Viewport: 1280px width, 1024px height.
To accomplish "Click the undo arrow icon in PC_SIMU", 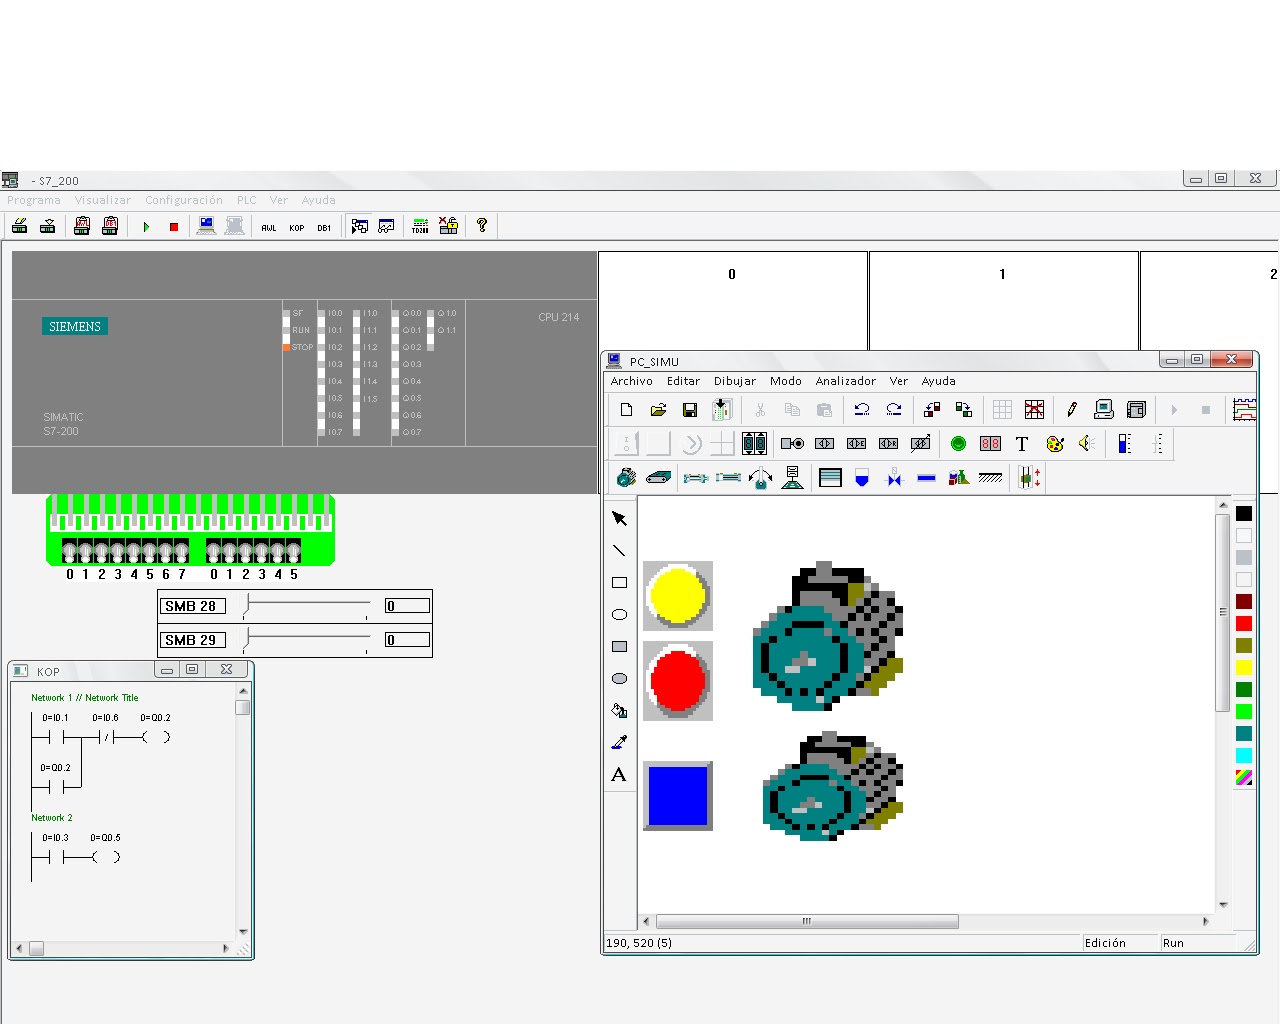I will 862,409.
